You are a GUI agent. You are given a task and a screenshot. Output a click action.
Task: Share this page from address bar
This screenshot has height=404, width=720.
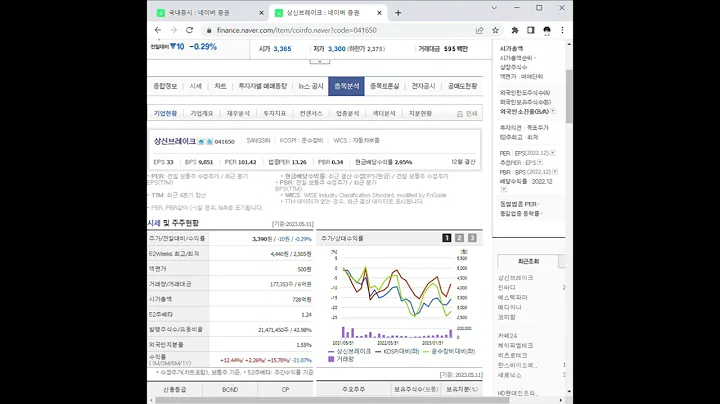pyautogui.click(x=479, y=30)
